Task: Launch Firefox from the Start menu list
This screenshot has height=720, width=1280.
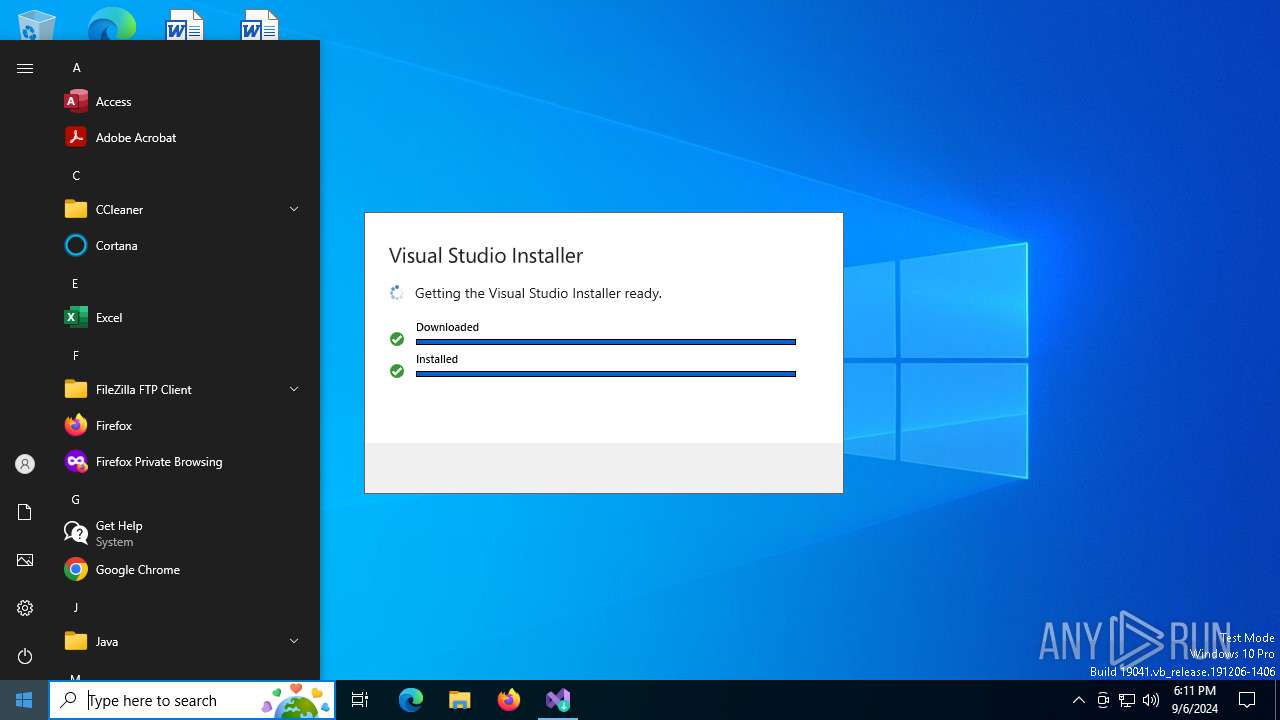Action: tap(184, 425)
